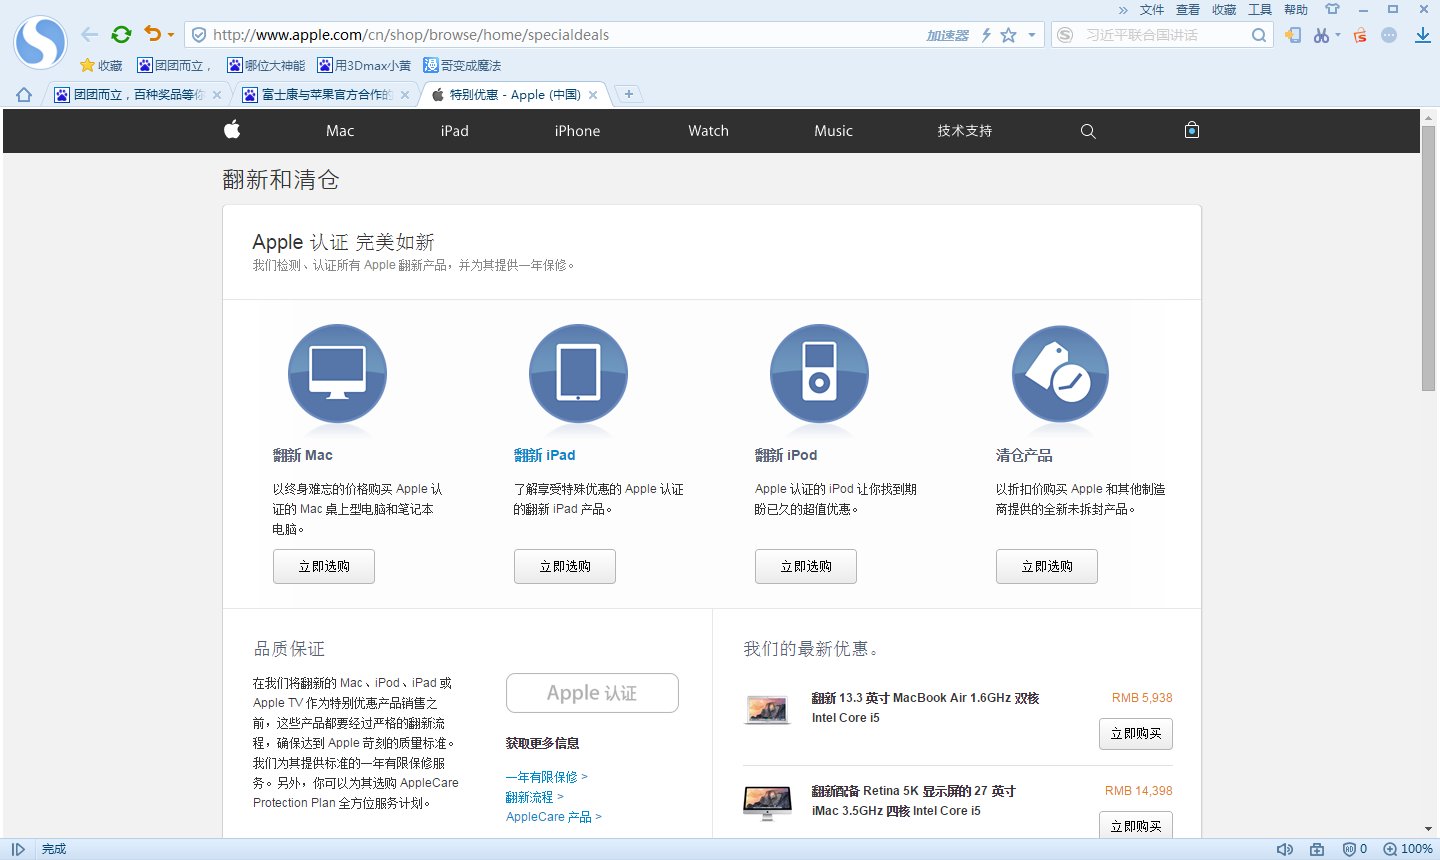Image resolution: width=1440 pixels, height=860 pixels.
Task: Open the shopping bag icon on Apple's site
Action: 1191,130
